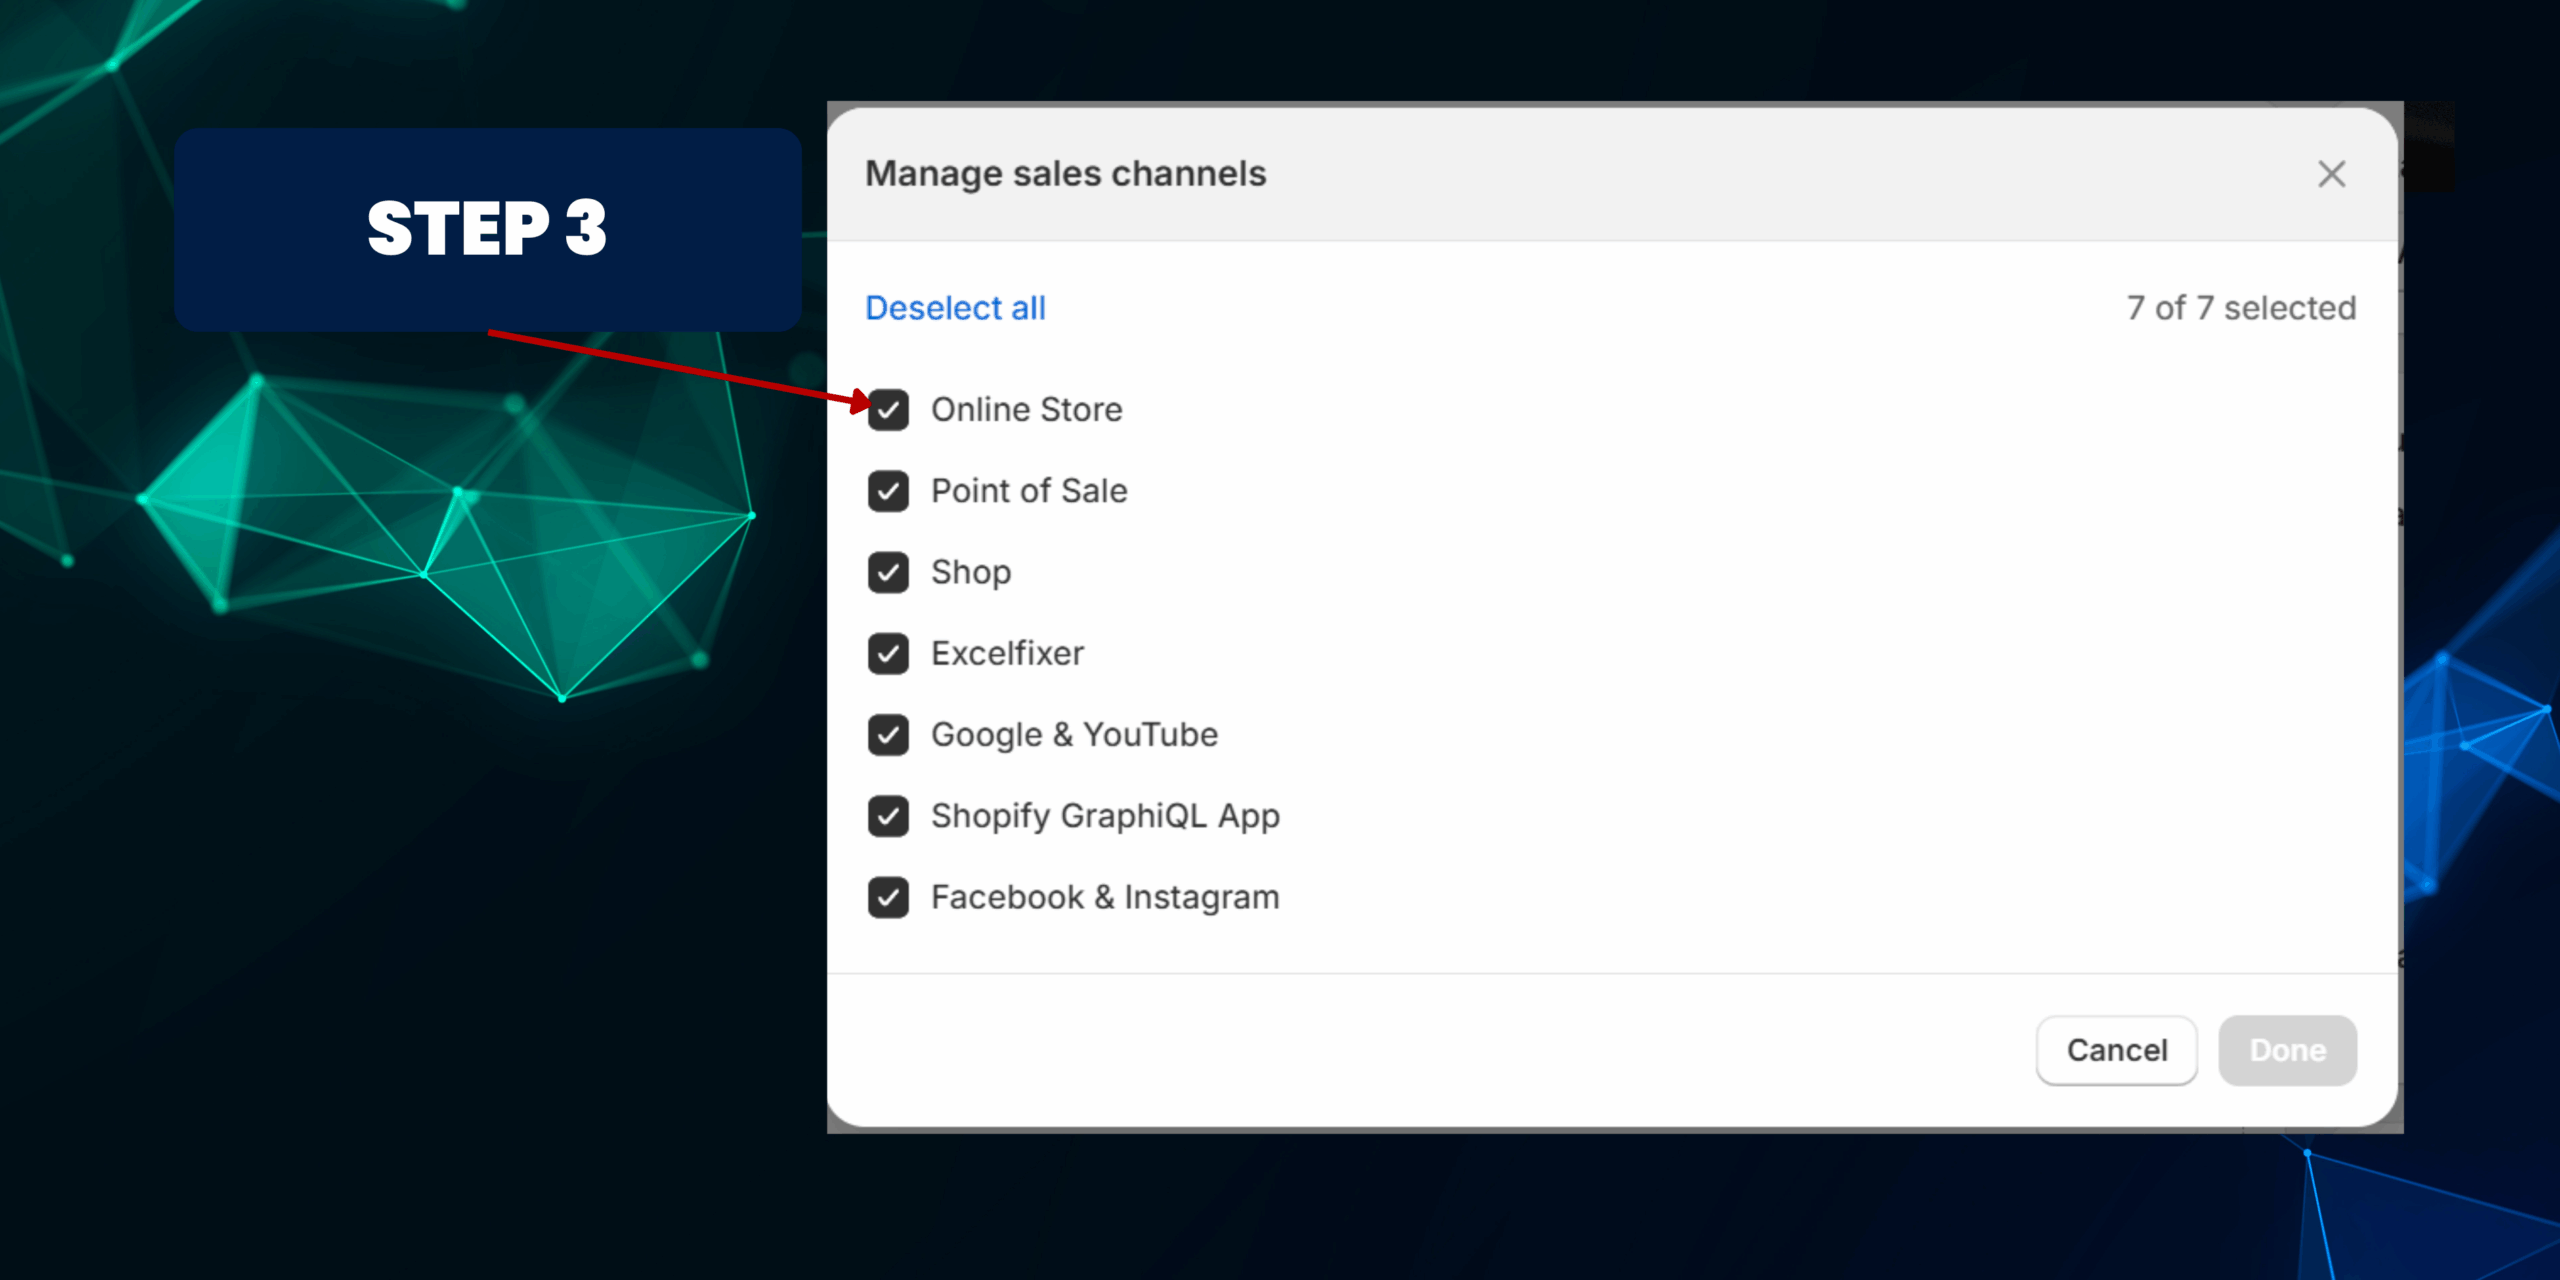
Task: Click the '7 of 7 selected' counter
Action: click(2241, 308)
